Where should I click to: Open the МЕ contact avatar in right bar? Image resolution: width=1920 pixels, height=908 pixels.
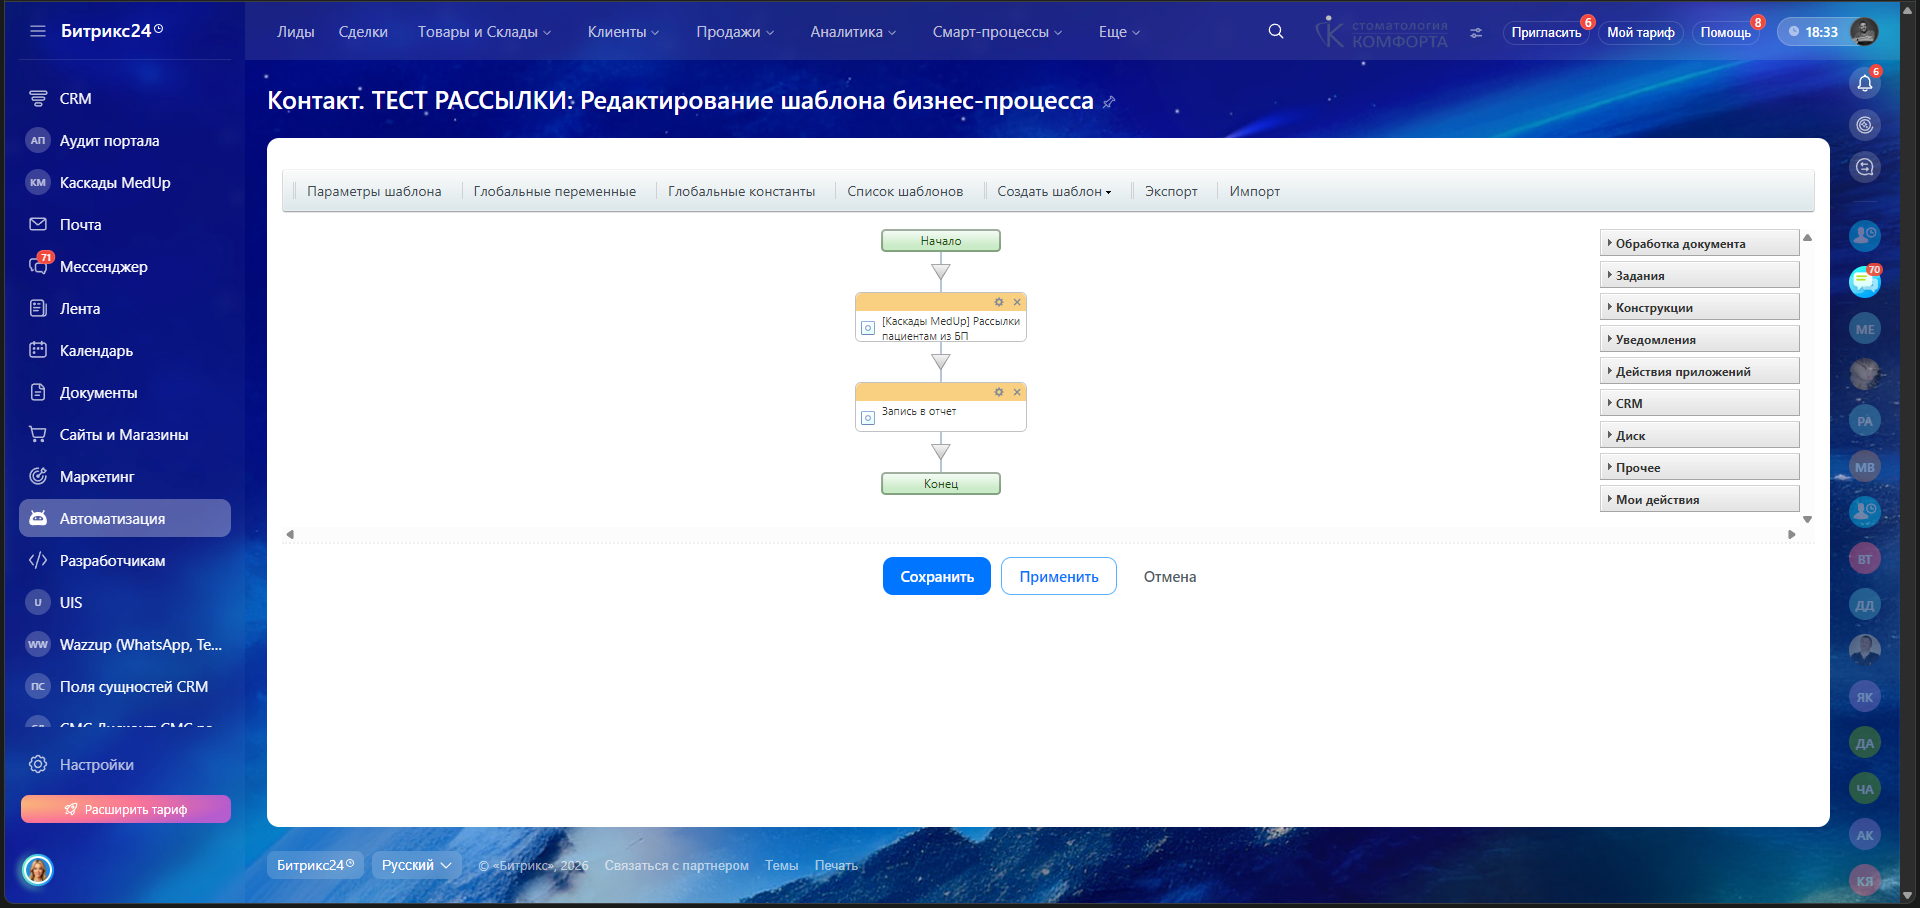click(1865, 329)
